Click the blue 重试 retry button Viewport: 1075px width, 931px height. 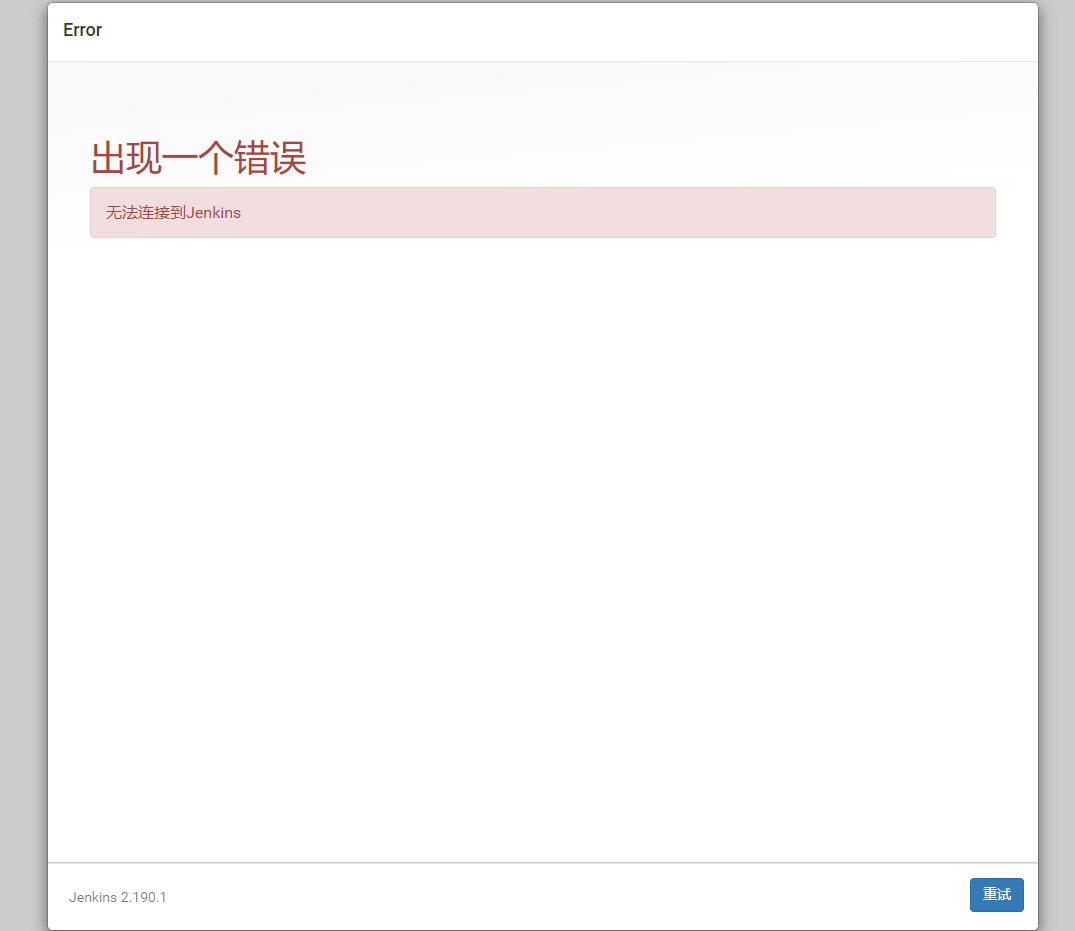coord(996,895)
